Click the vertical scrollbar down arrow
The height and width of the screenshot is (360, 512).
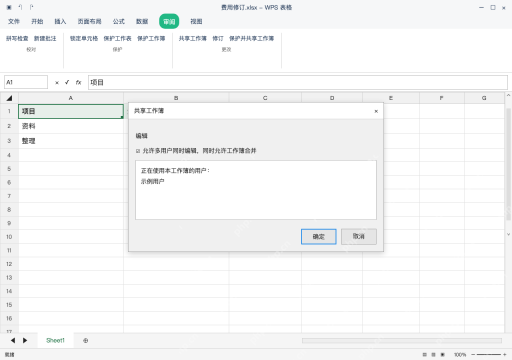tap(508, 234)
